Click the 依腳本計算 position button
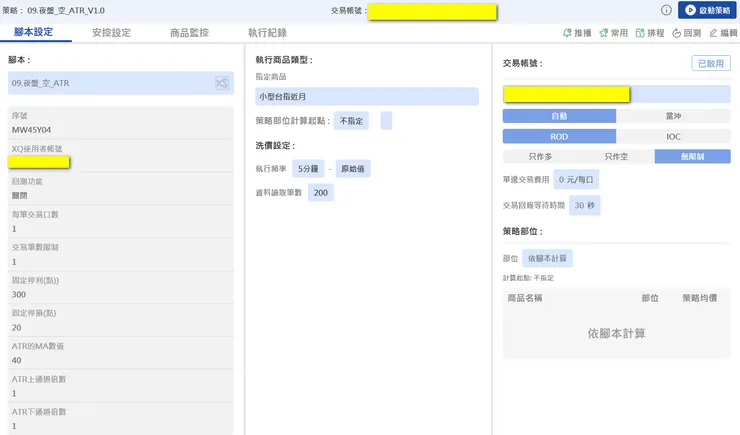 tap(547, 259)
